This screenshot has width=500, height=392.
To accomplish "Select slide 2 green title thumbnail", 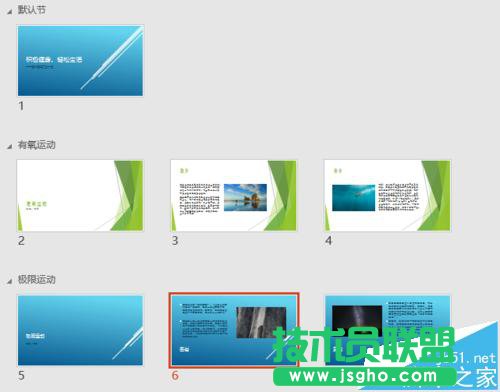I will point(80,196).
